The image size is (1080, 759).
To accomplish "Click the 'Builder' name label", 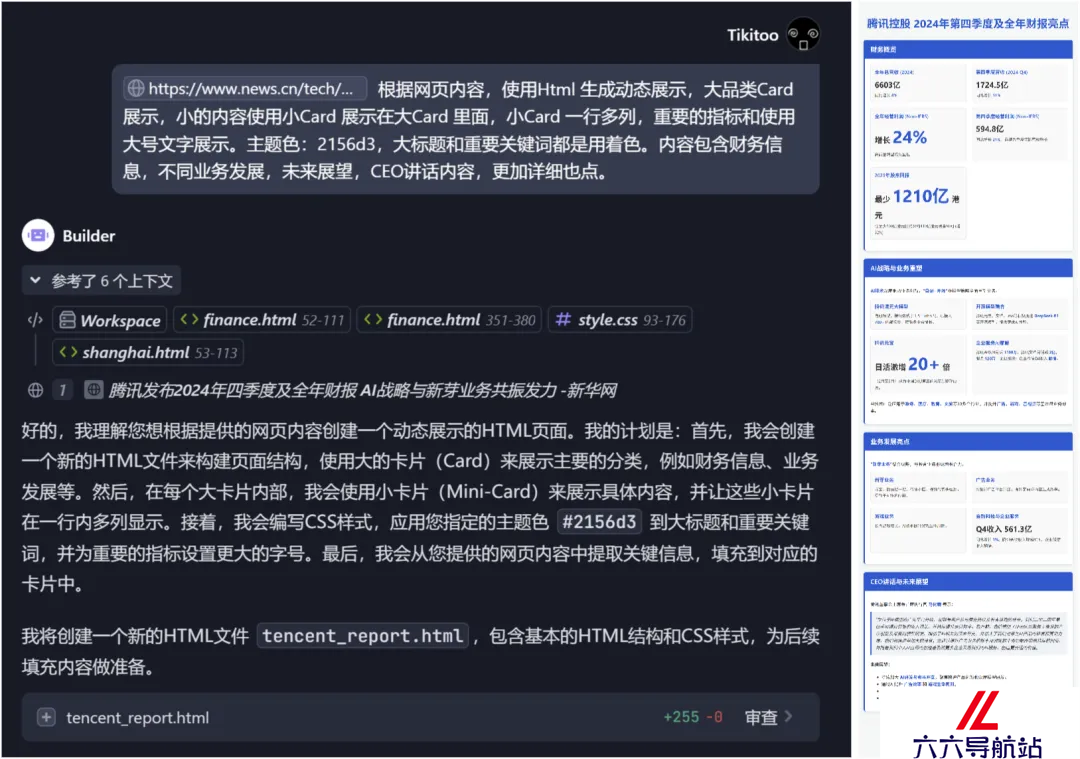I will click(x=89, y=236).
